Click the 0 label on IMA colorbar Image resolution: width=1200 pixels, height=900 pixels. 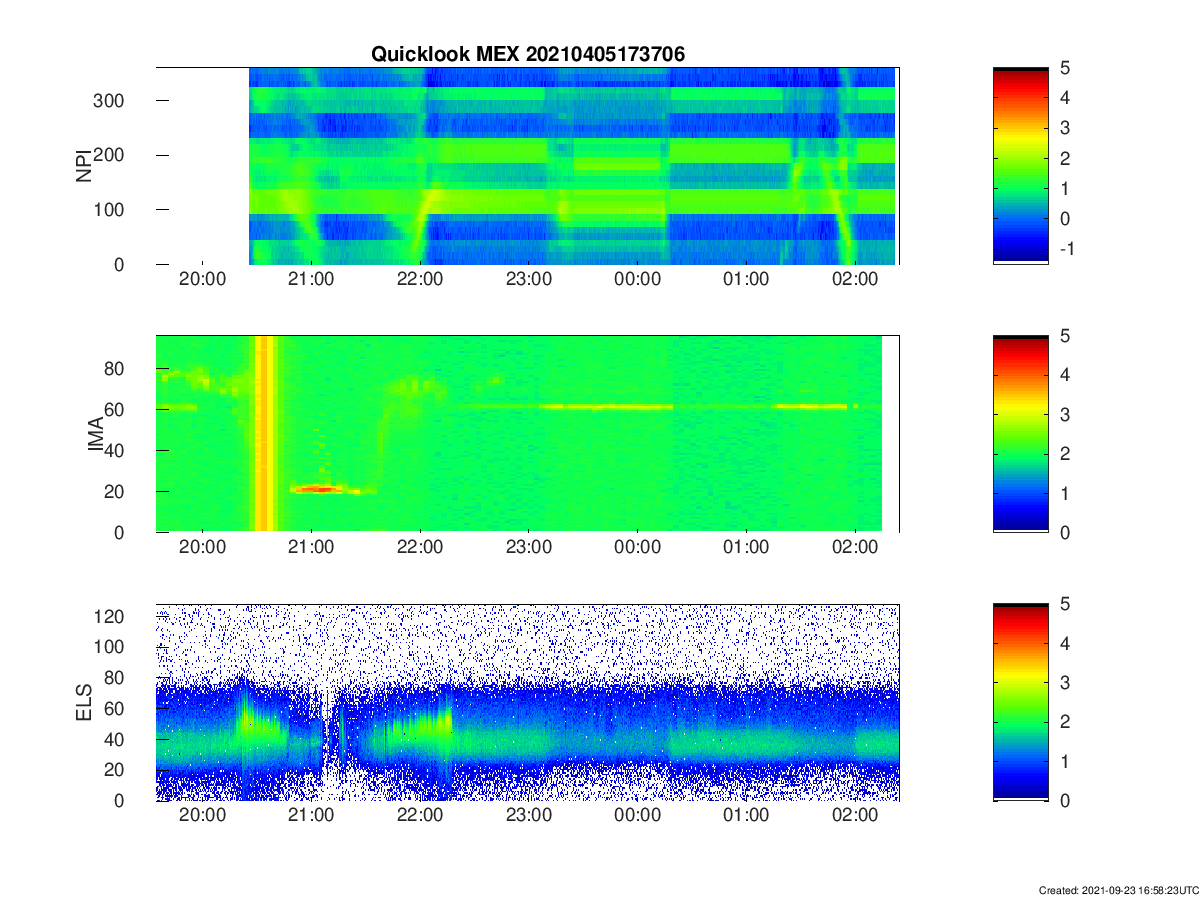pyautogui.click(x=1066, y=532)
